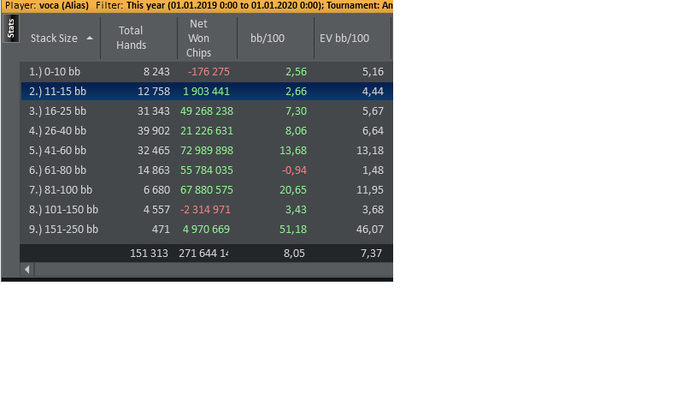Select row 6.) 61-80 bb
This screenshot has height=394, width=700.
206,170
